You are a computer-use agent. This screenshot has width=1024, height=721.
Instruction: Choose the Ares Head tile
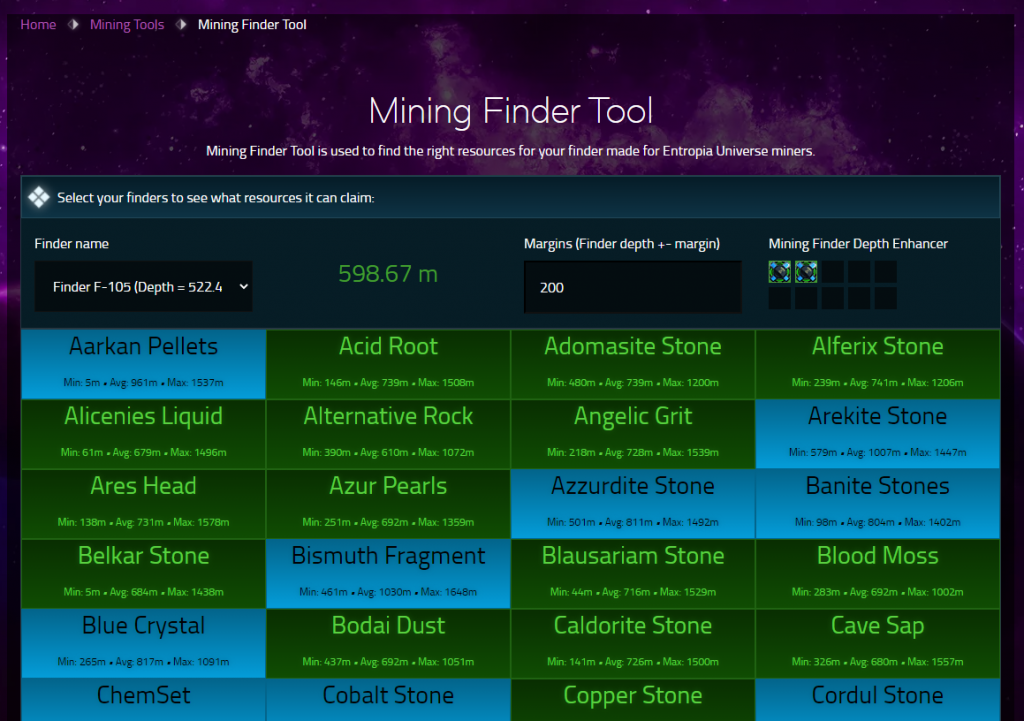point(144,504)
